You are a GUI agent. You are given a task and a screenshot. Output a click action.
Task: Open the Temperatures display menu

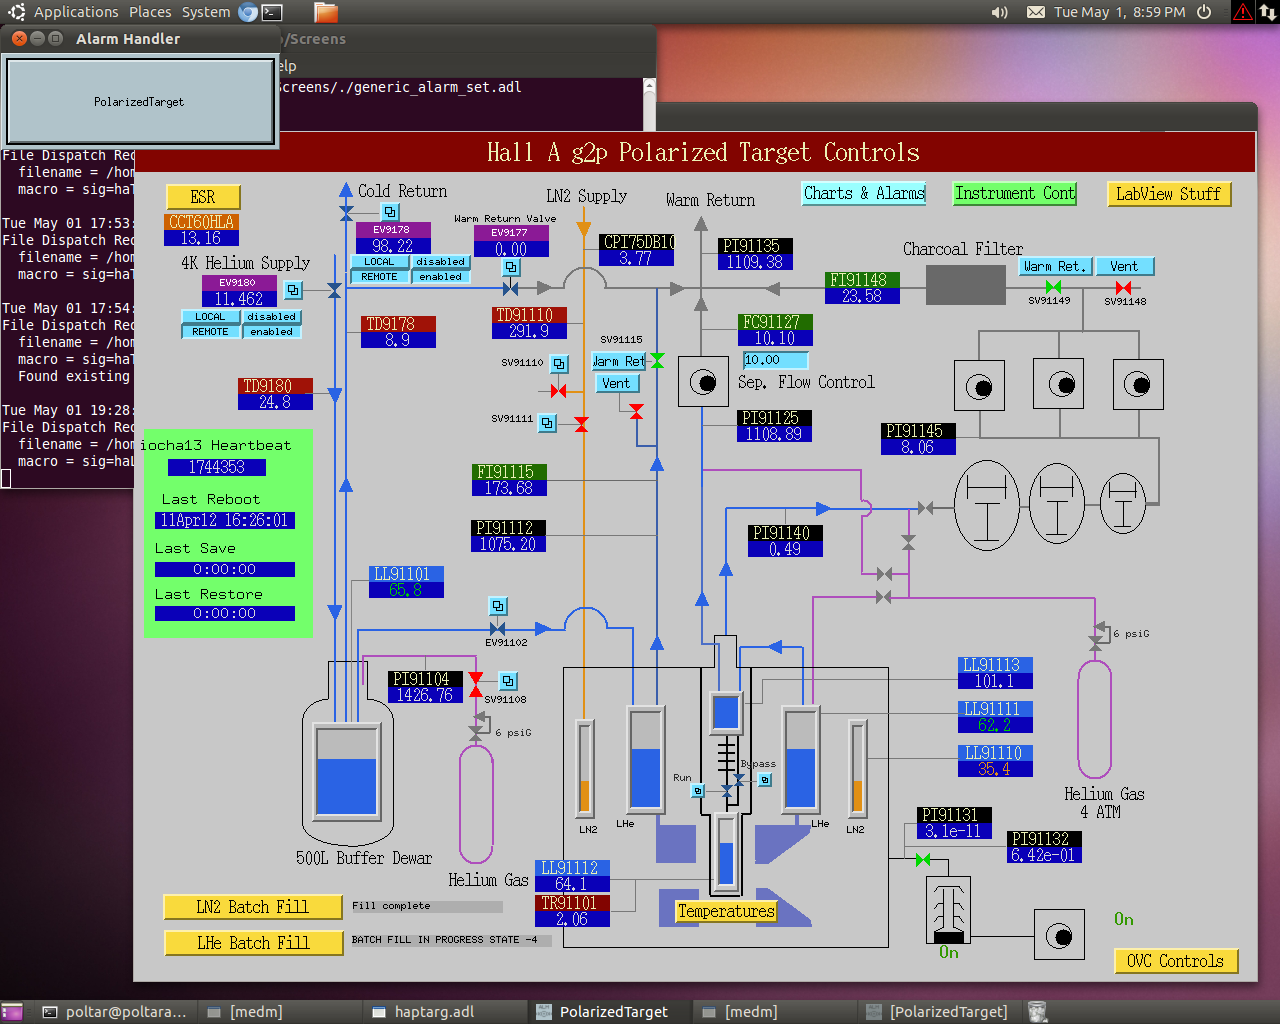tap(726, 911)
